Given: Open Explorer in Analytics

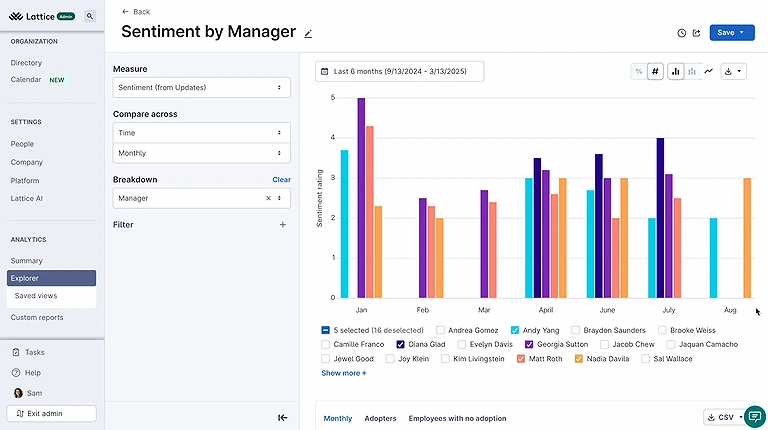Looking at the screenshot, I should [51, 278].
